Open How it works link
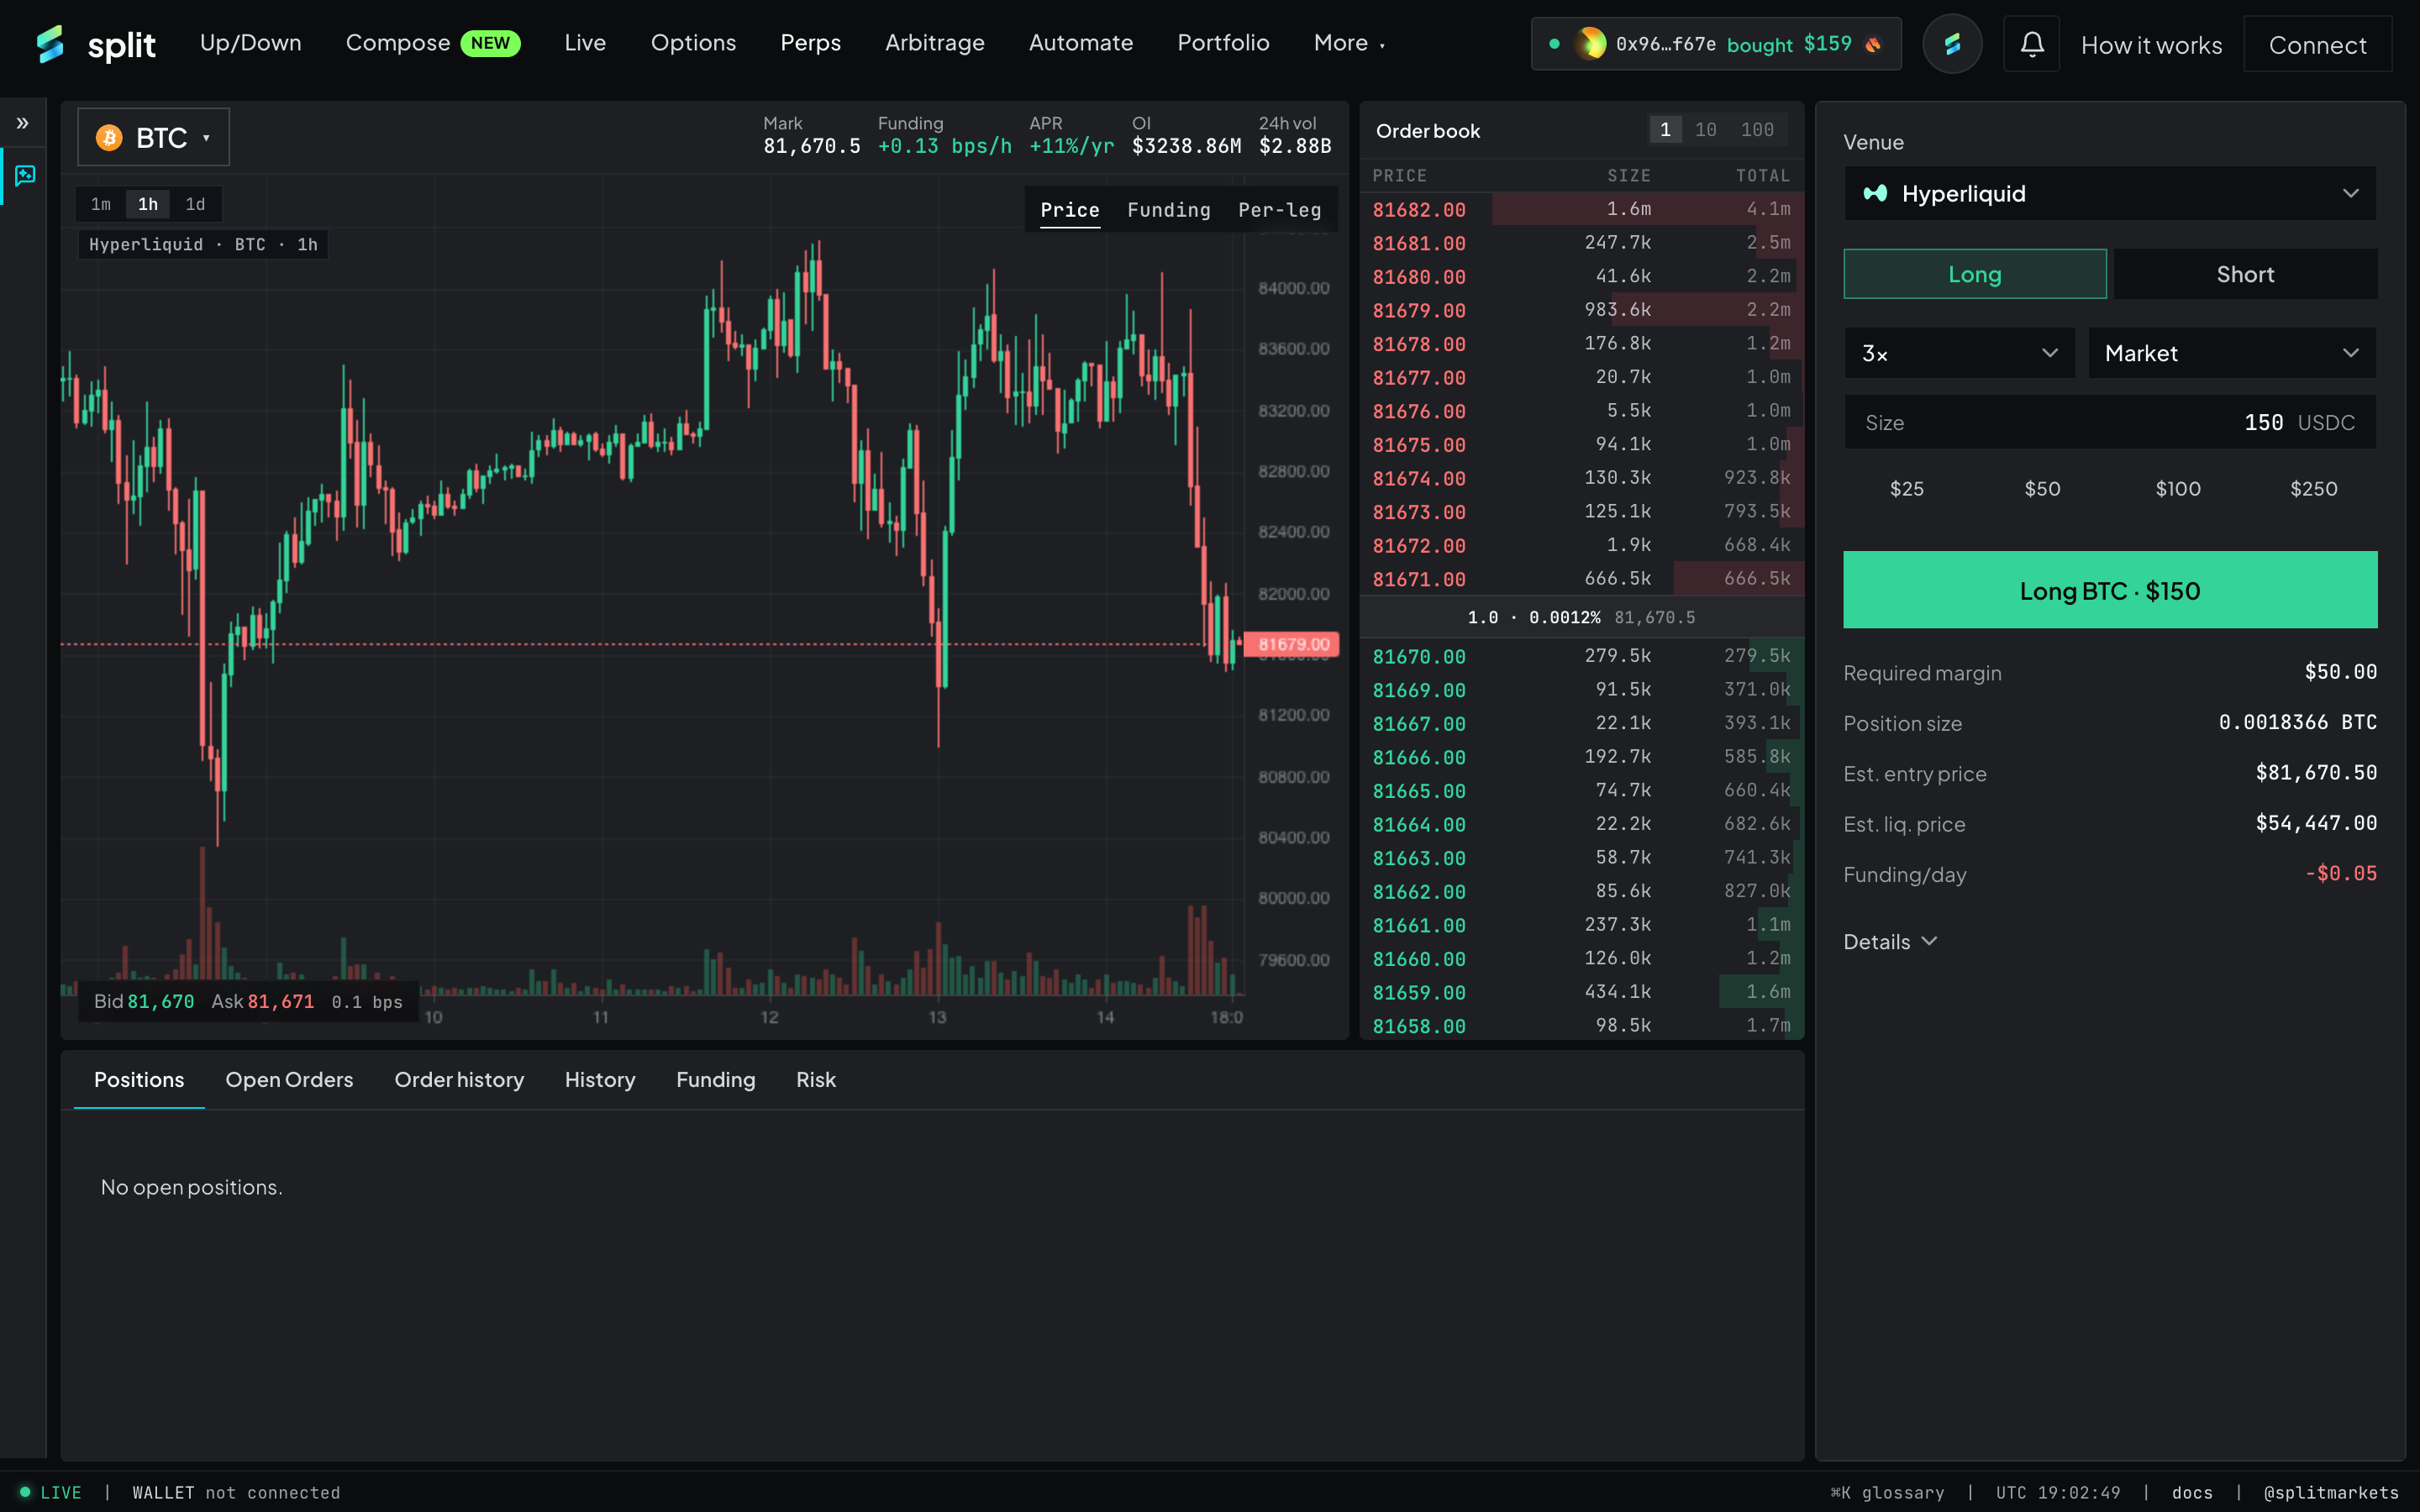This screenshot has width=2420, height=1512. click(x=2151, y=45)
